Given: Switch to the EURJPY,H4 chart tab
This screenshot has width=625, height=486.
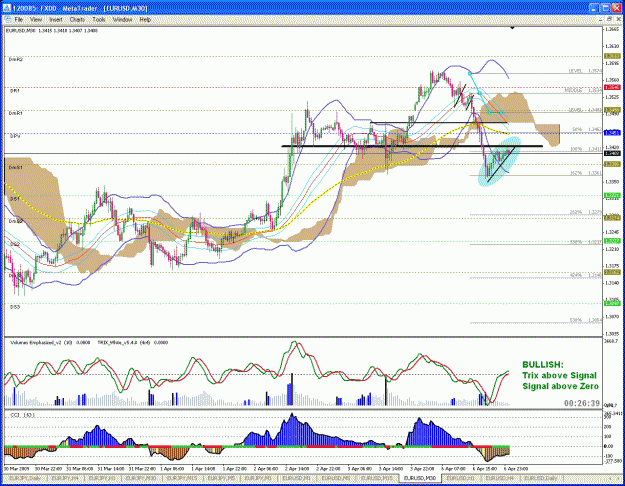Looking at the screenshot, I should (x=65, y=478).
